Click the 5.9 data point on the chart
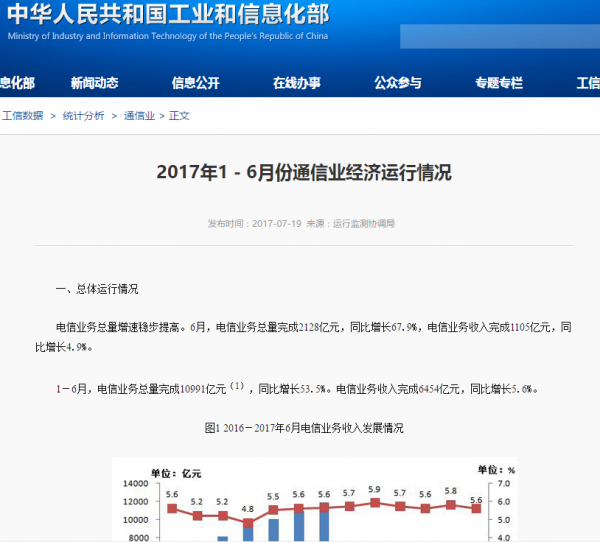600x542 pixels. pyautogui.click(x=375, y=503)
